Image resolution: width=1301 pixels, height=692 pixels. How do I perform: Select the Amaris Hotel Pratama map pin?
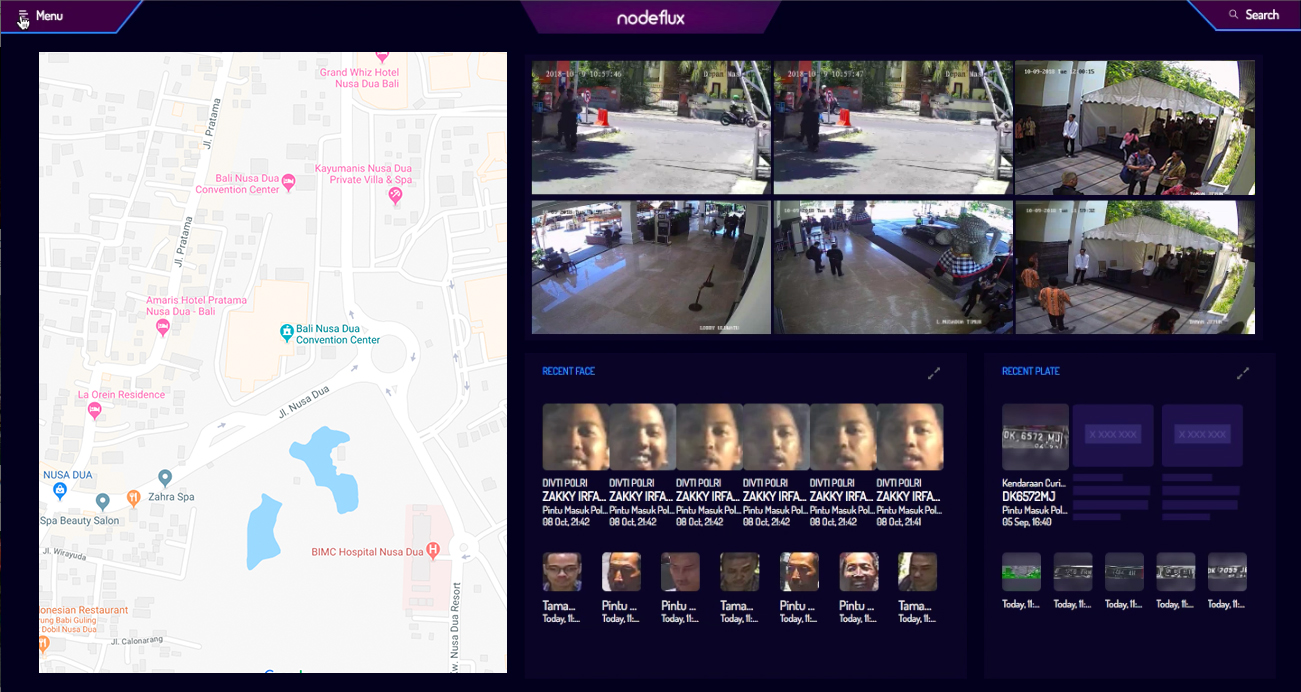pyautogui.click(x=163, y=328)
